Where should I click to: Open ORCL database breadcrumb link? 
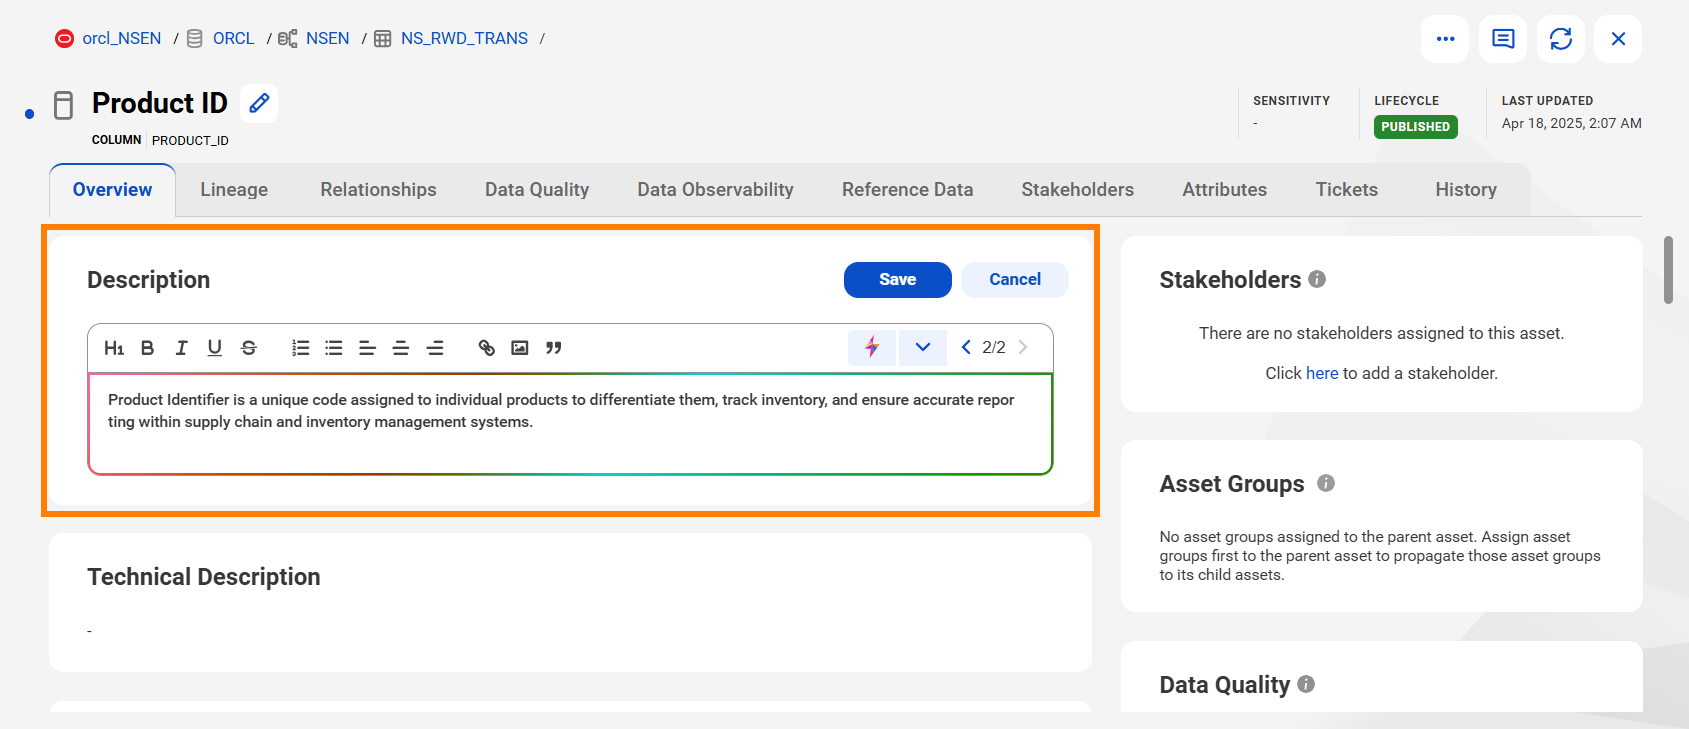[233, 38]
